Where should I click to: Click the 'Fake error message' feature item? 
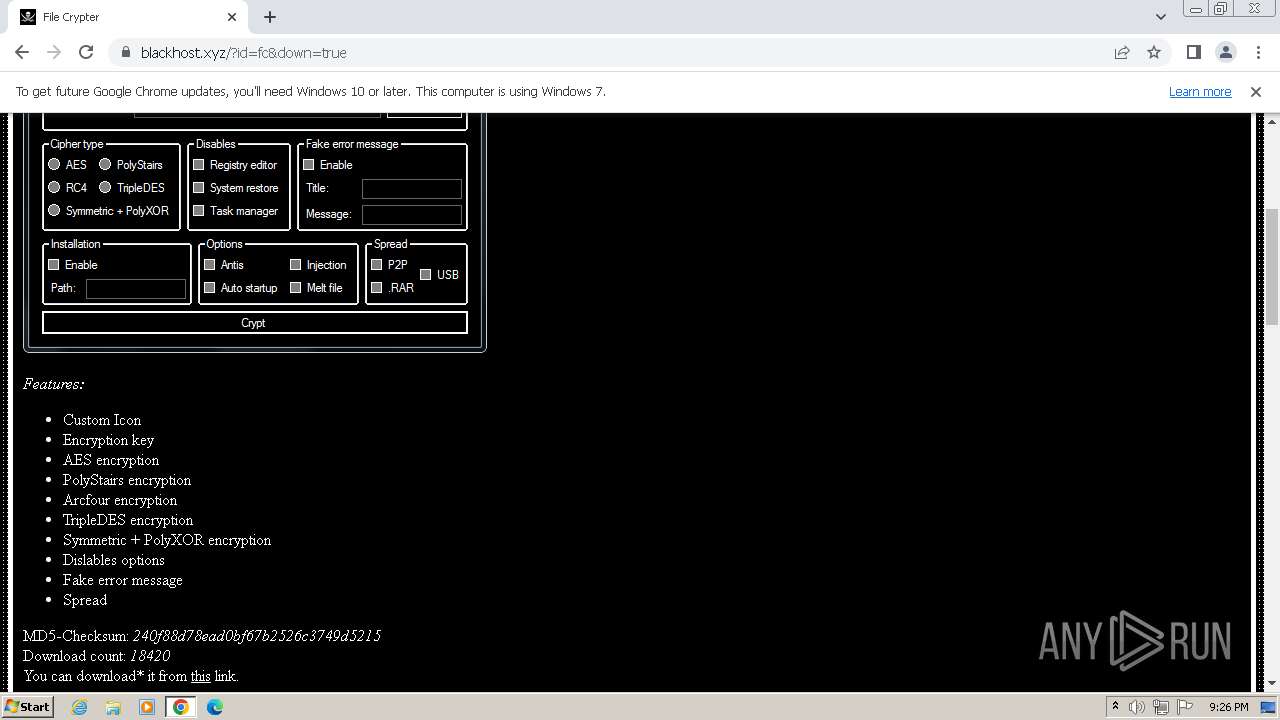point(122,580)
